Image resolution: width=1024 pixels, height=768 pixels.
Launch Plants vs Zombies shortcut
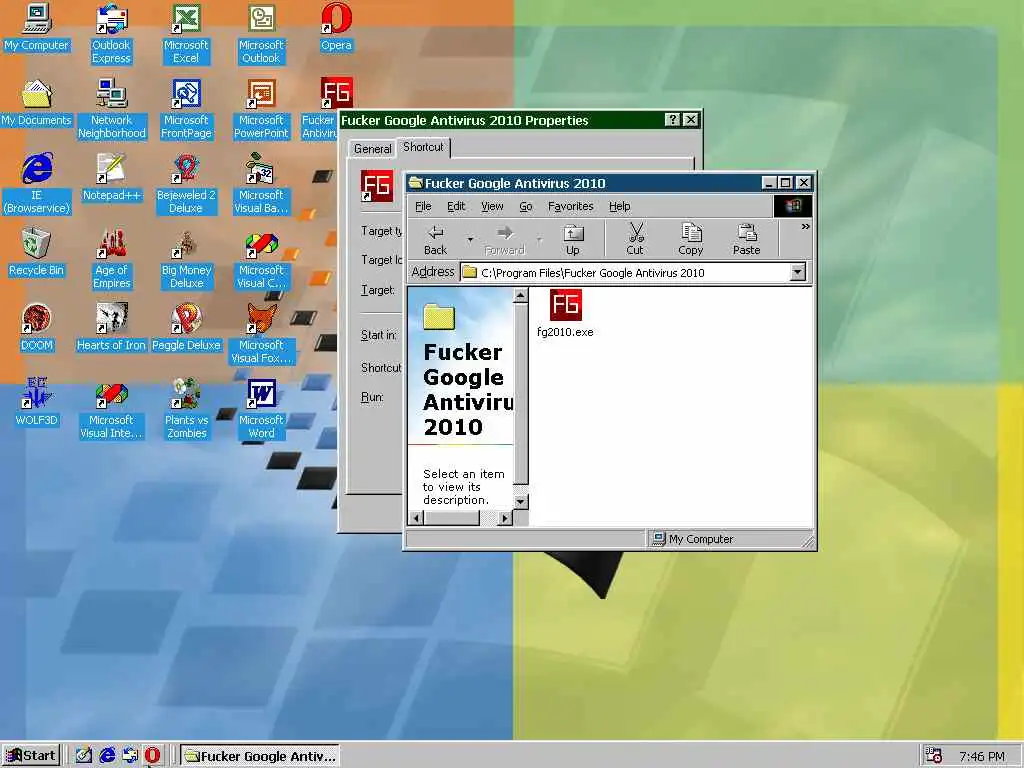click(x=186, y=409)
